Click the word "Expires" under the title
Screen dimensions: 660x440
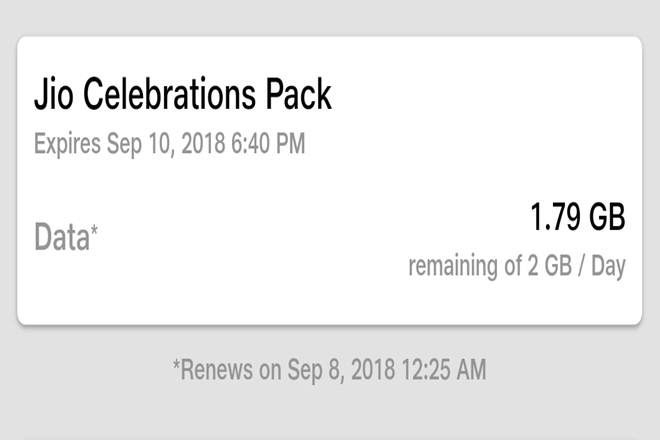67,145
